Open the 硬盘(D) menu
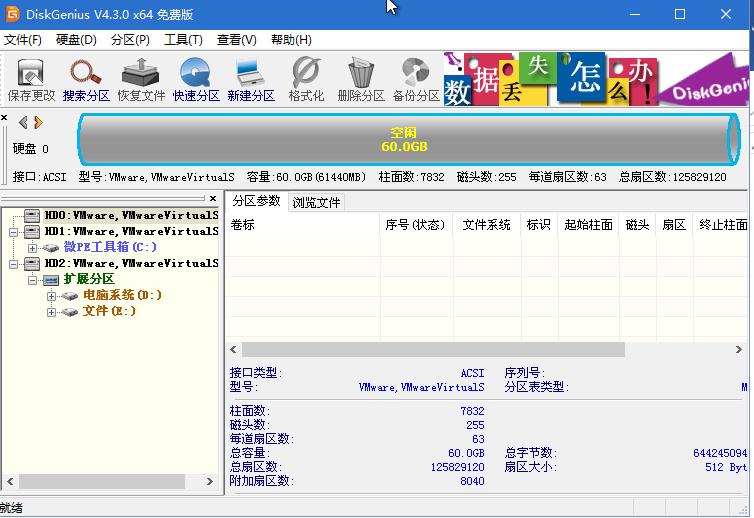Image resolution: width=754 pixels, height=518 pixels. click(x=76, y=40)
